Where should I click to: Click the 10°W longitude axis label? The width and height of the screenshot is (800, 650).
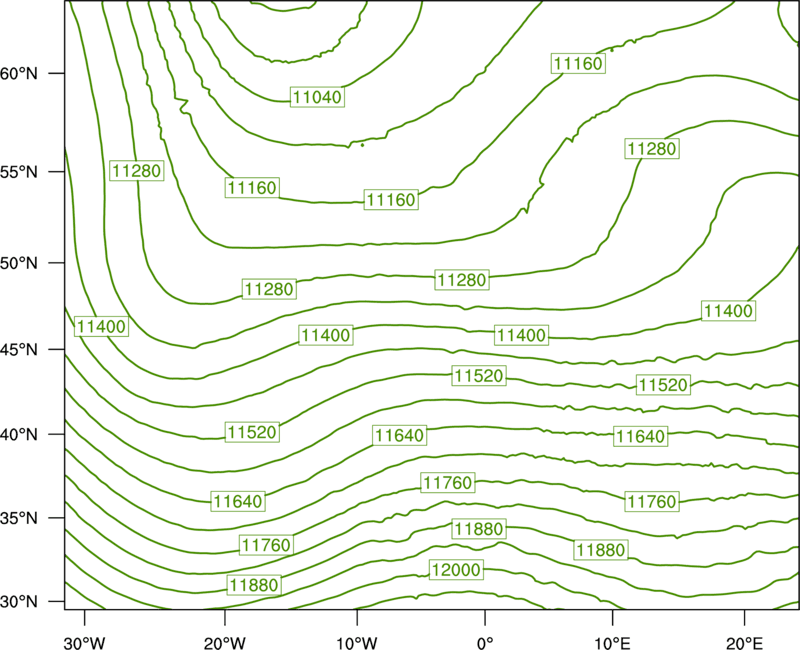coord(357,643)
